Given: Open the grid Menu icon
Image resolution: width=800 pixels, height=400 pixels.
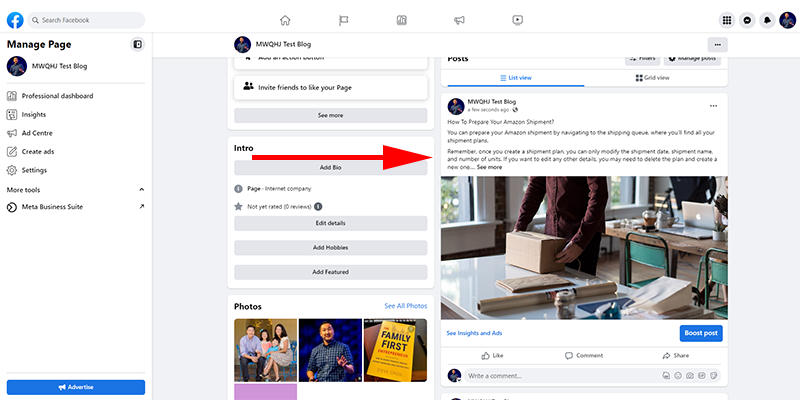Looking at the screenshot, I should click(x=727, y=20).
